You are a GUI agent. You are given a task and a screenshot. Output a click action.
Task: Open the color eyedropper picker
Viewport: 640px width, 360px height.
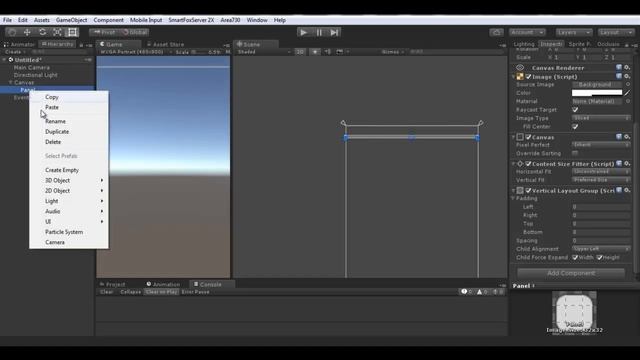pos(627,93)
